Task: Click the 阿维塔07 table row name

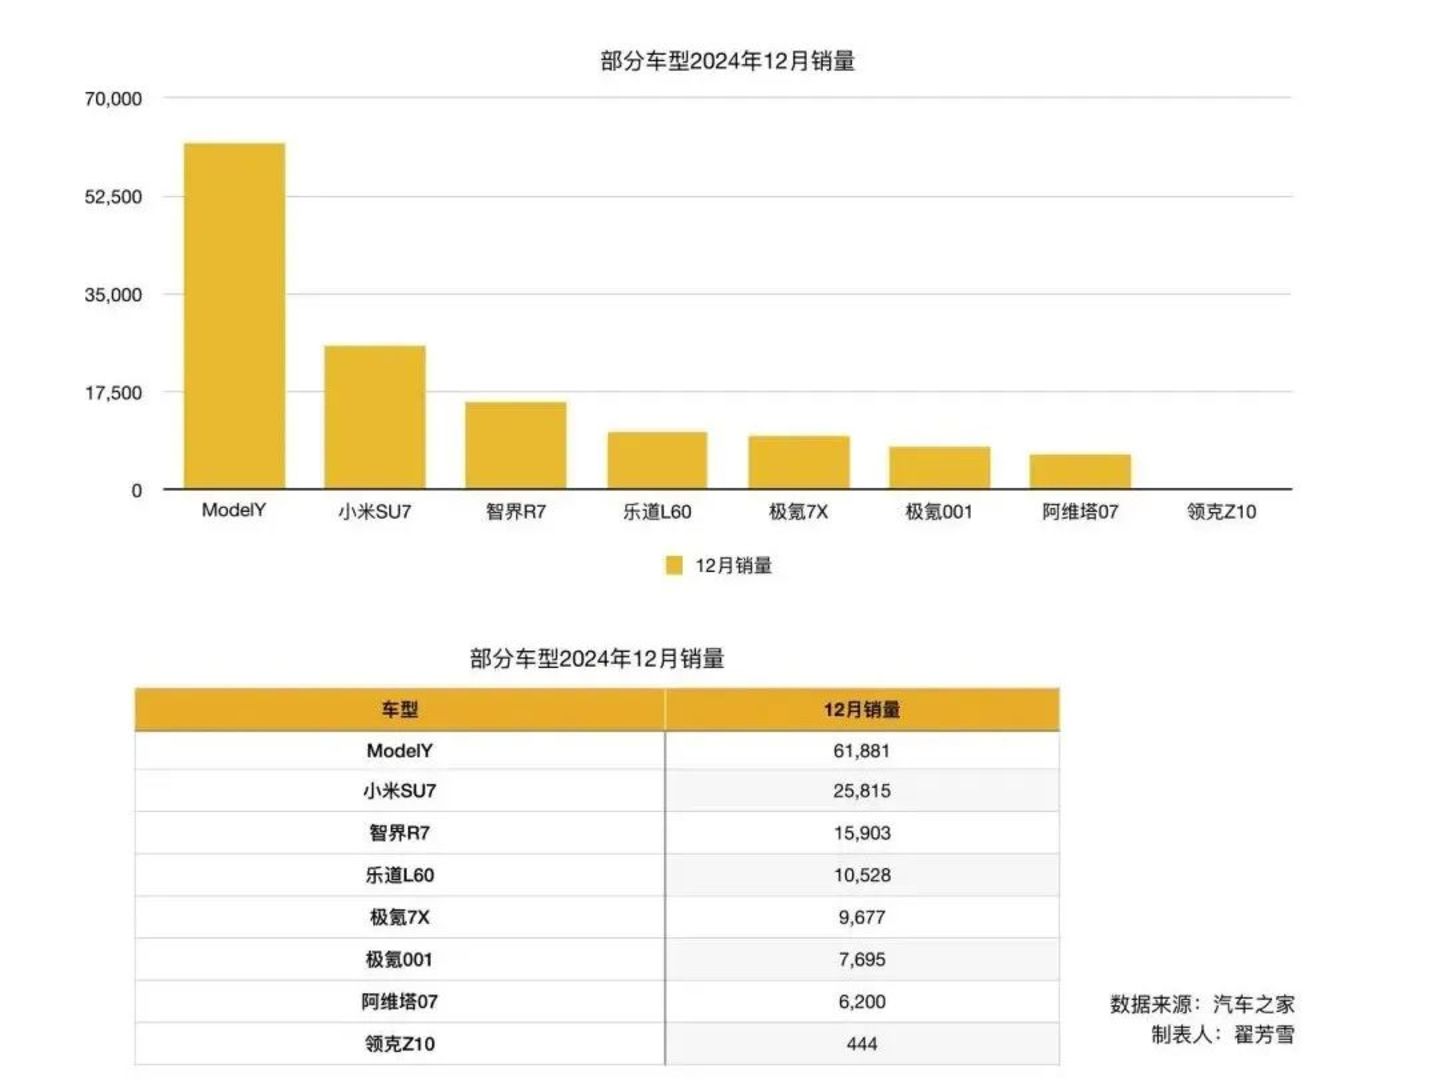Action: coord(399,1002)
